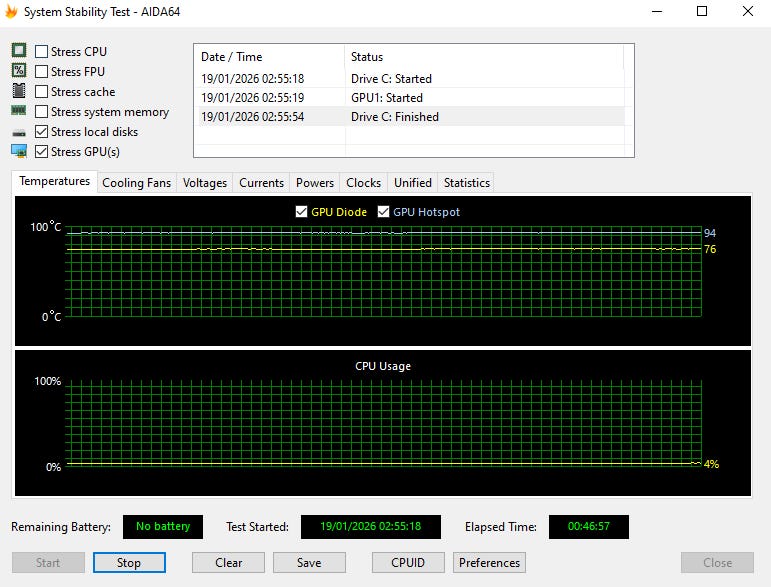Screen dimensions: 771x587
Task: Click the 100% CPU usage axis label
Action: (x=48, y=381)
